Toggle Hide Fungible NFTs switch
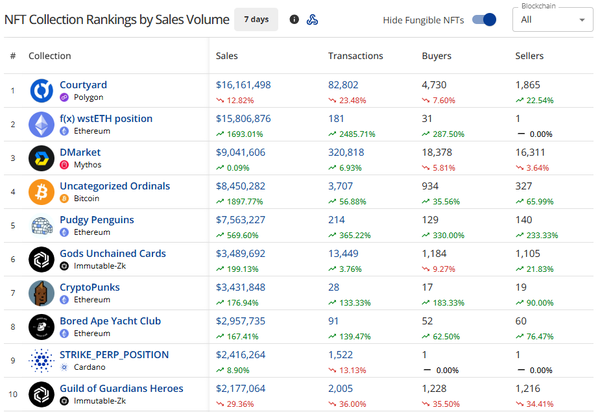This screenshot has width=600, height=412. [484, 20]
